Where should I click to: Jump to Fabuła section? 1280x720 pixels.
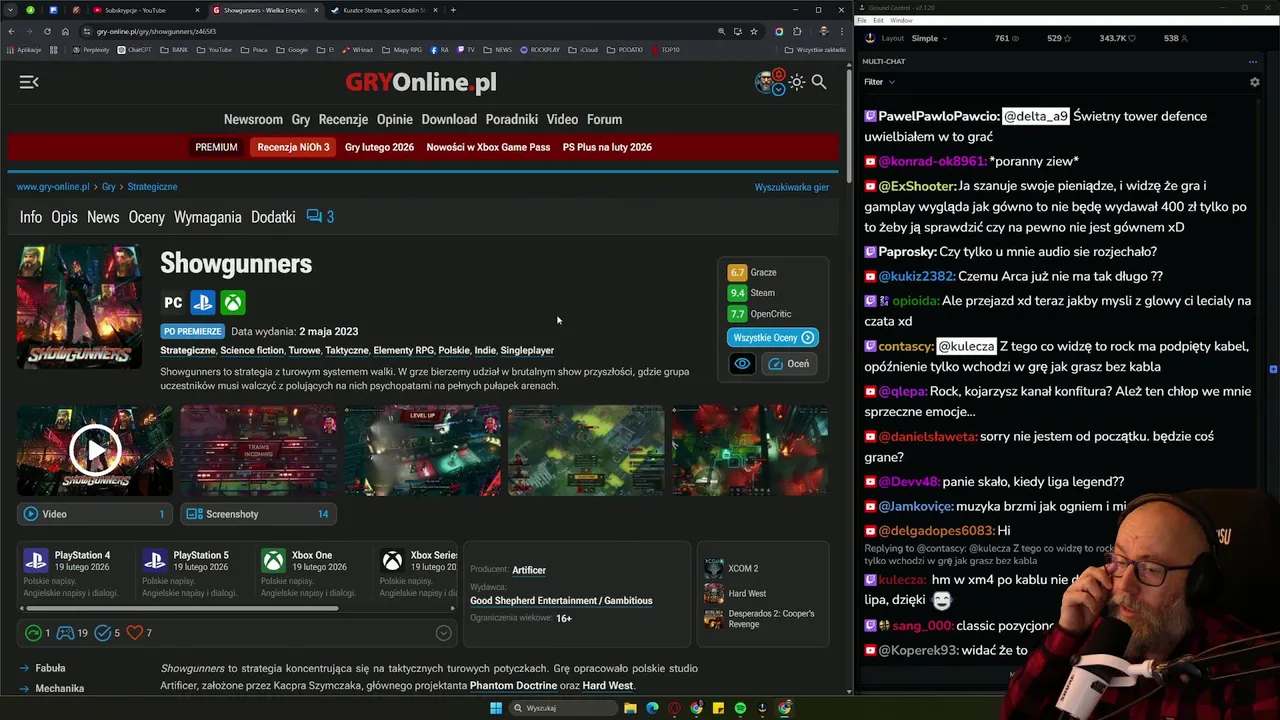tap(50, 668)
